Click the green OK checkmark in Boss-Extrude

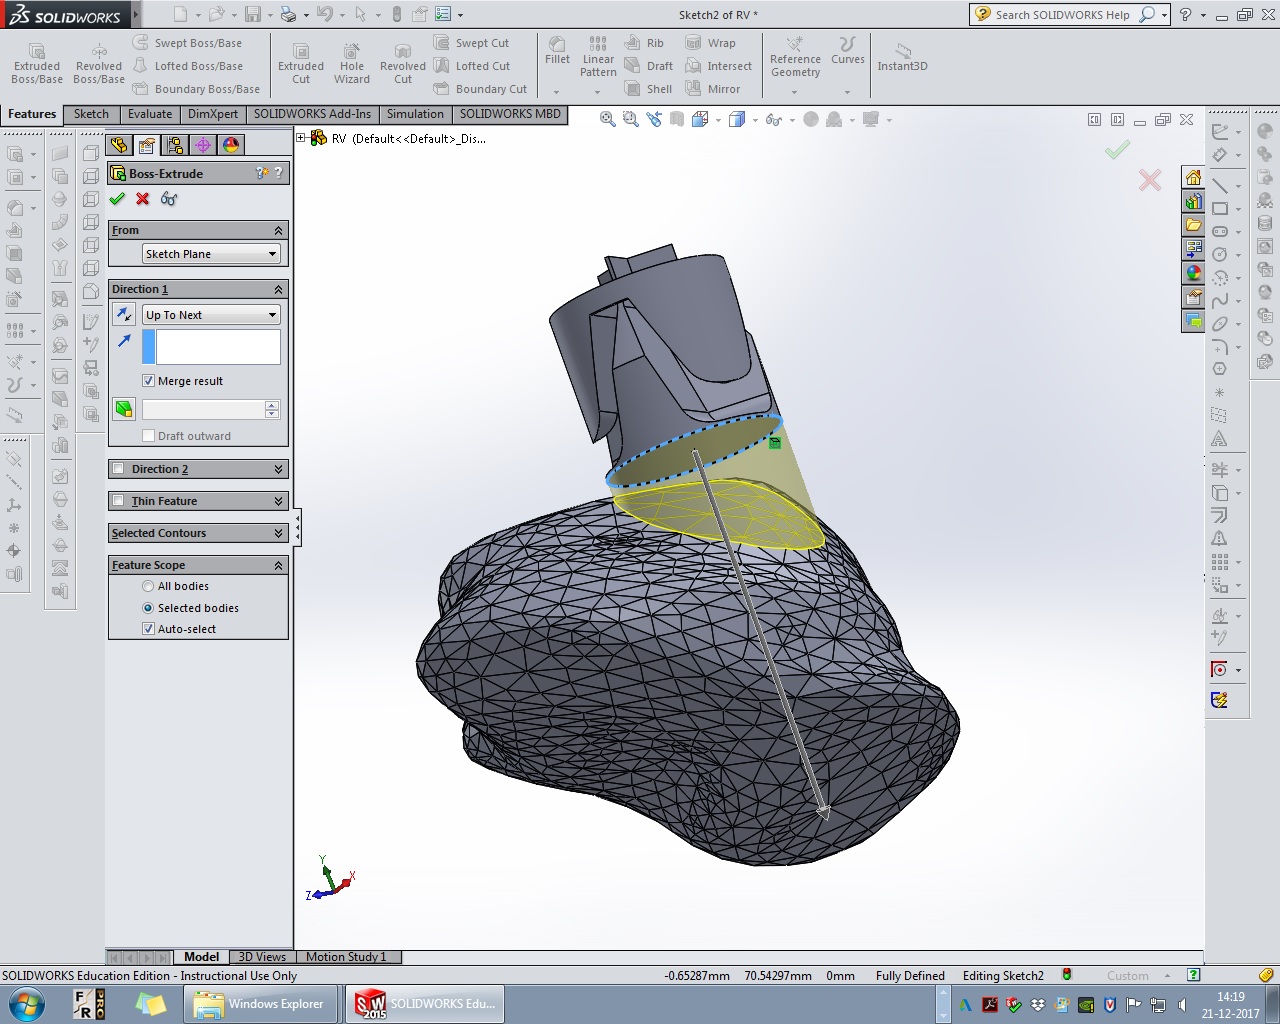coord(117,199)
